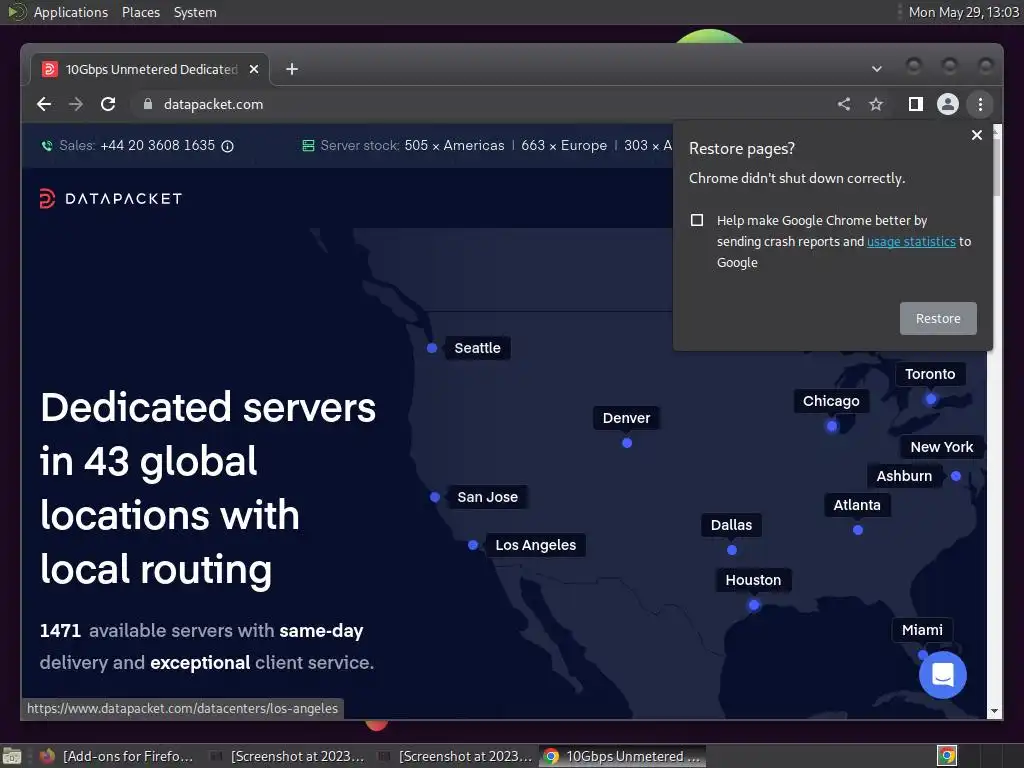Share this page using the share icon
Viewport: 1024px width, 768px height.
tap(844, 104)
